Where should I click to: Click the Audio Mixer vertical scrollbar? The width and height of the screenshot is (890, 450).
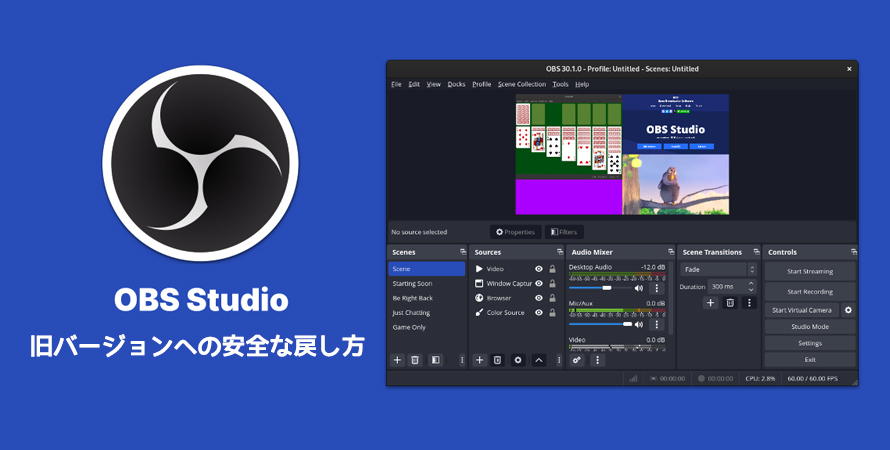click(x=671, y=298)
